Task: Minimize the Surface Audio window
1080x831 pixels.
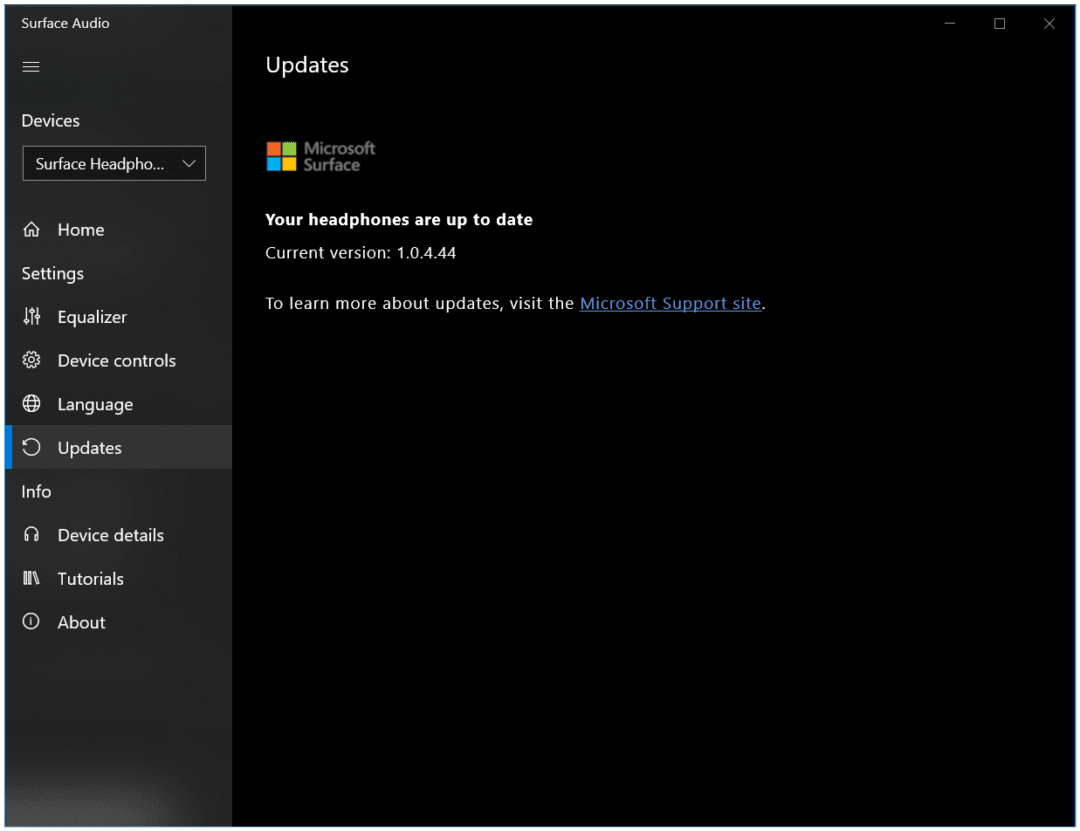Action: click(x=949, y=23)
